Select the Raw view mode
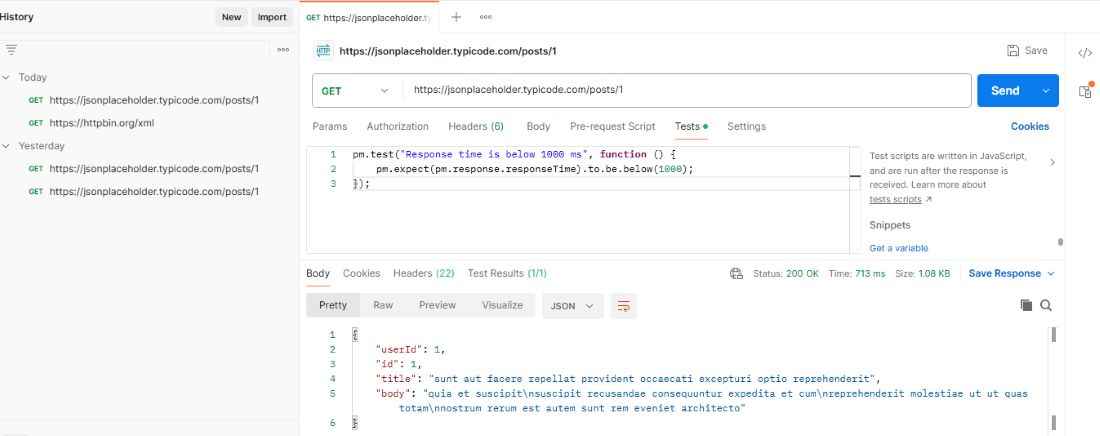The image size is (1100, 436). click(383, 305)
